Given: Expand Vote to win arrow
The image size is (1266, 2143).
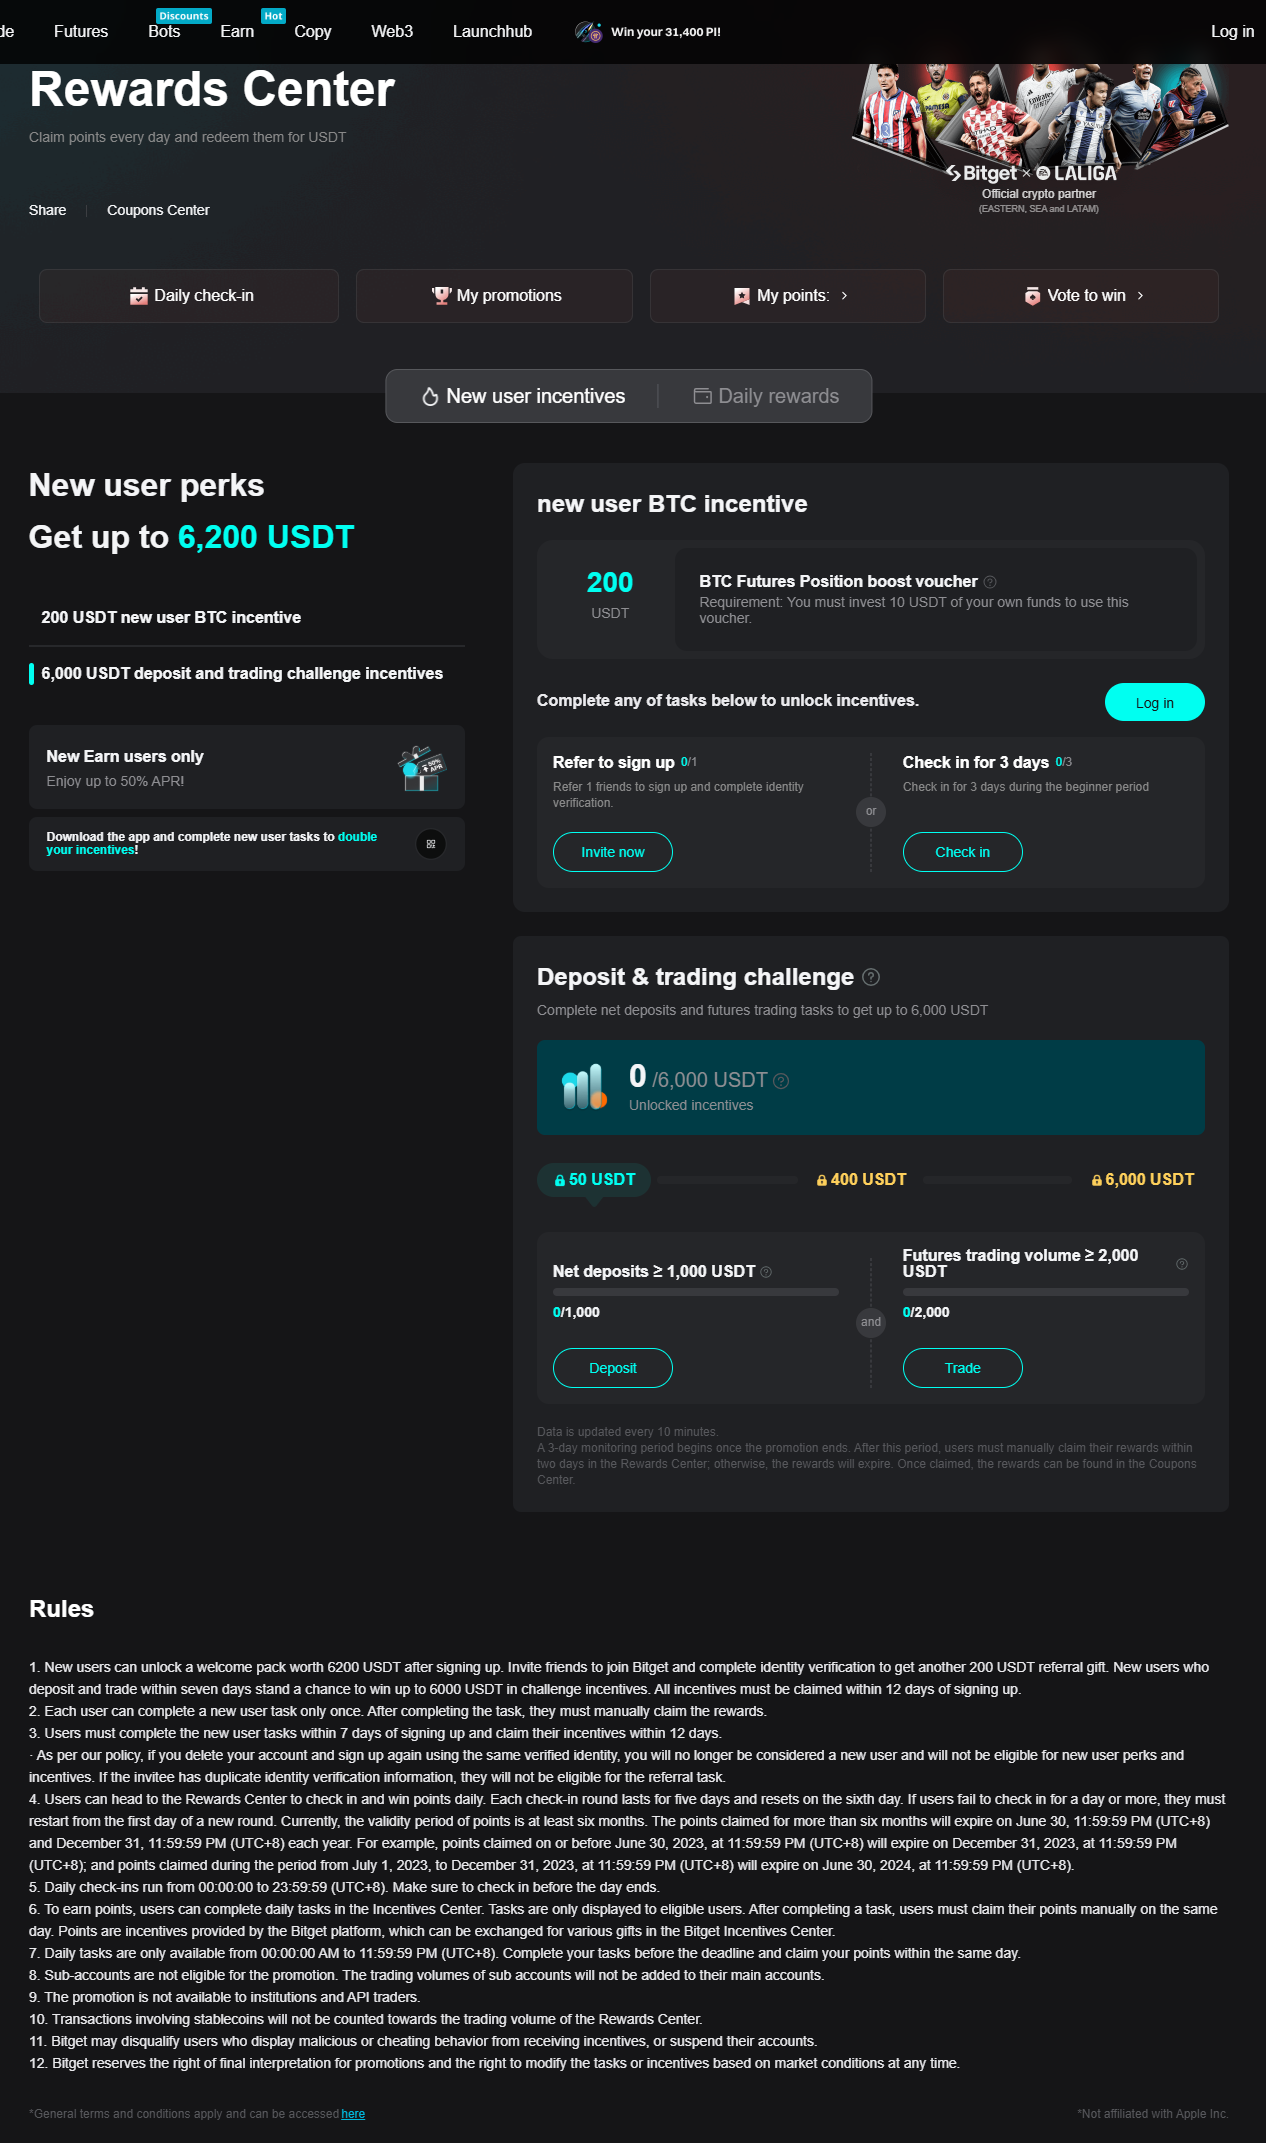Looking at the screenshot, I should [1140, 296].
